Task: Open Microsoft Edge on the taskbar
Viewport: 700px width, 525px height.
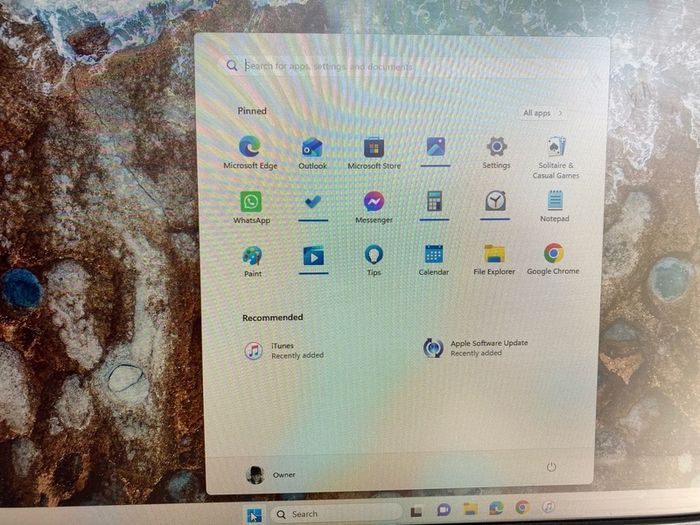Action: [x=496, y=508]
